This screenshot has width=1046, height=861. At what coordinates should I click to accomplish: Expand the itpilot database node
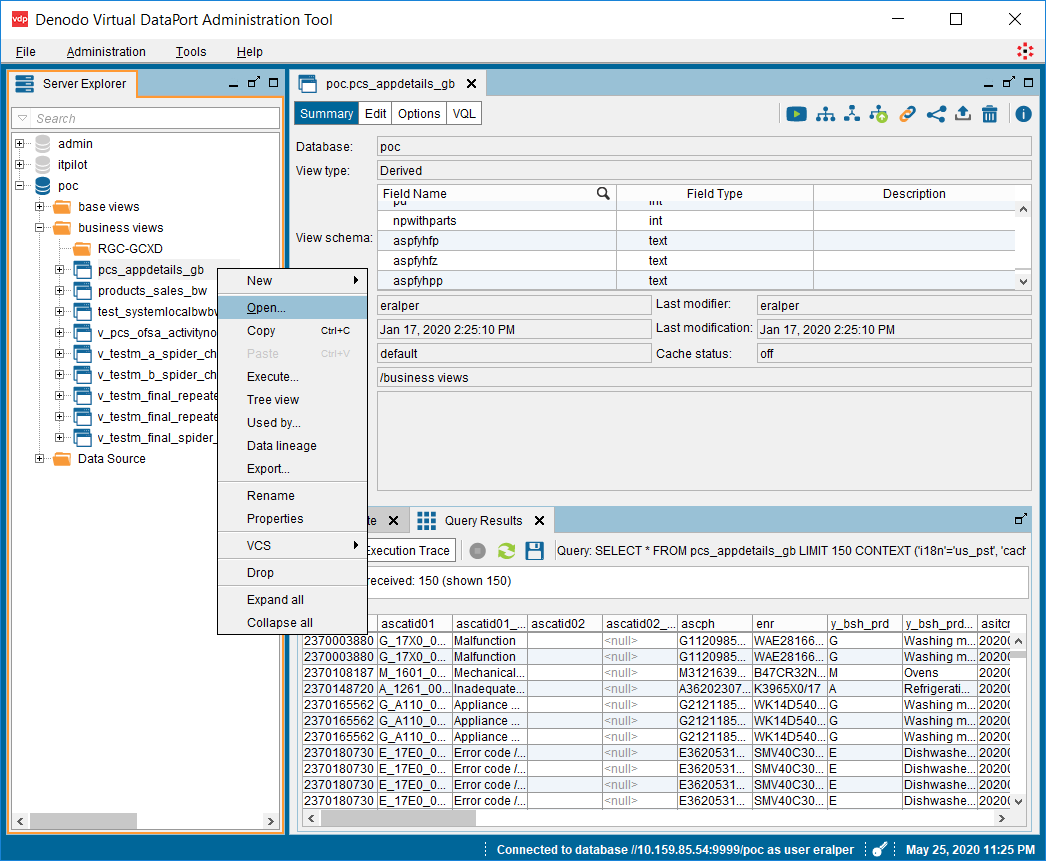pyautogui.click(x=19, y=164)
